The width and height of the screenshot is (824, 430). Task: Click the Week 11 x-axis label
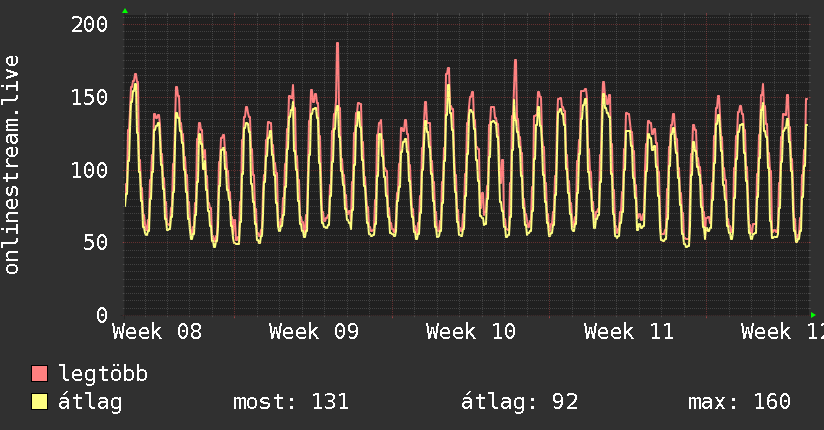point(628,332)
